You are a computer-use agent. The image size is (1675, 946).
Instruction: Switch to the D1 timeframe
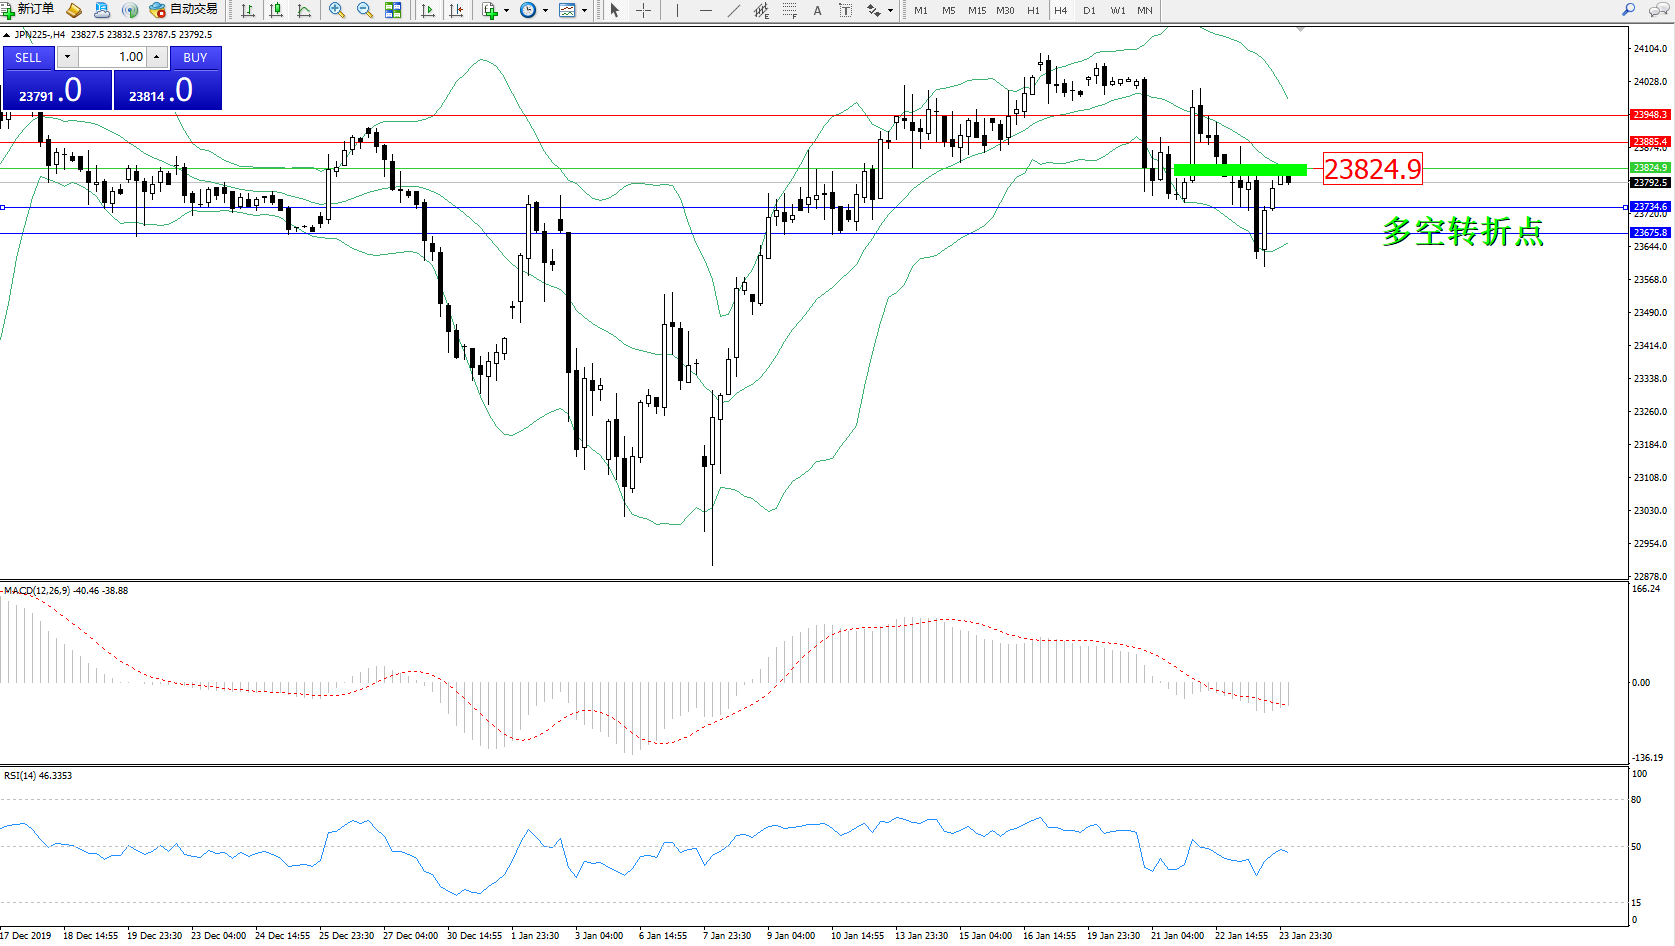1089,10
